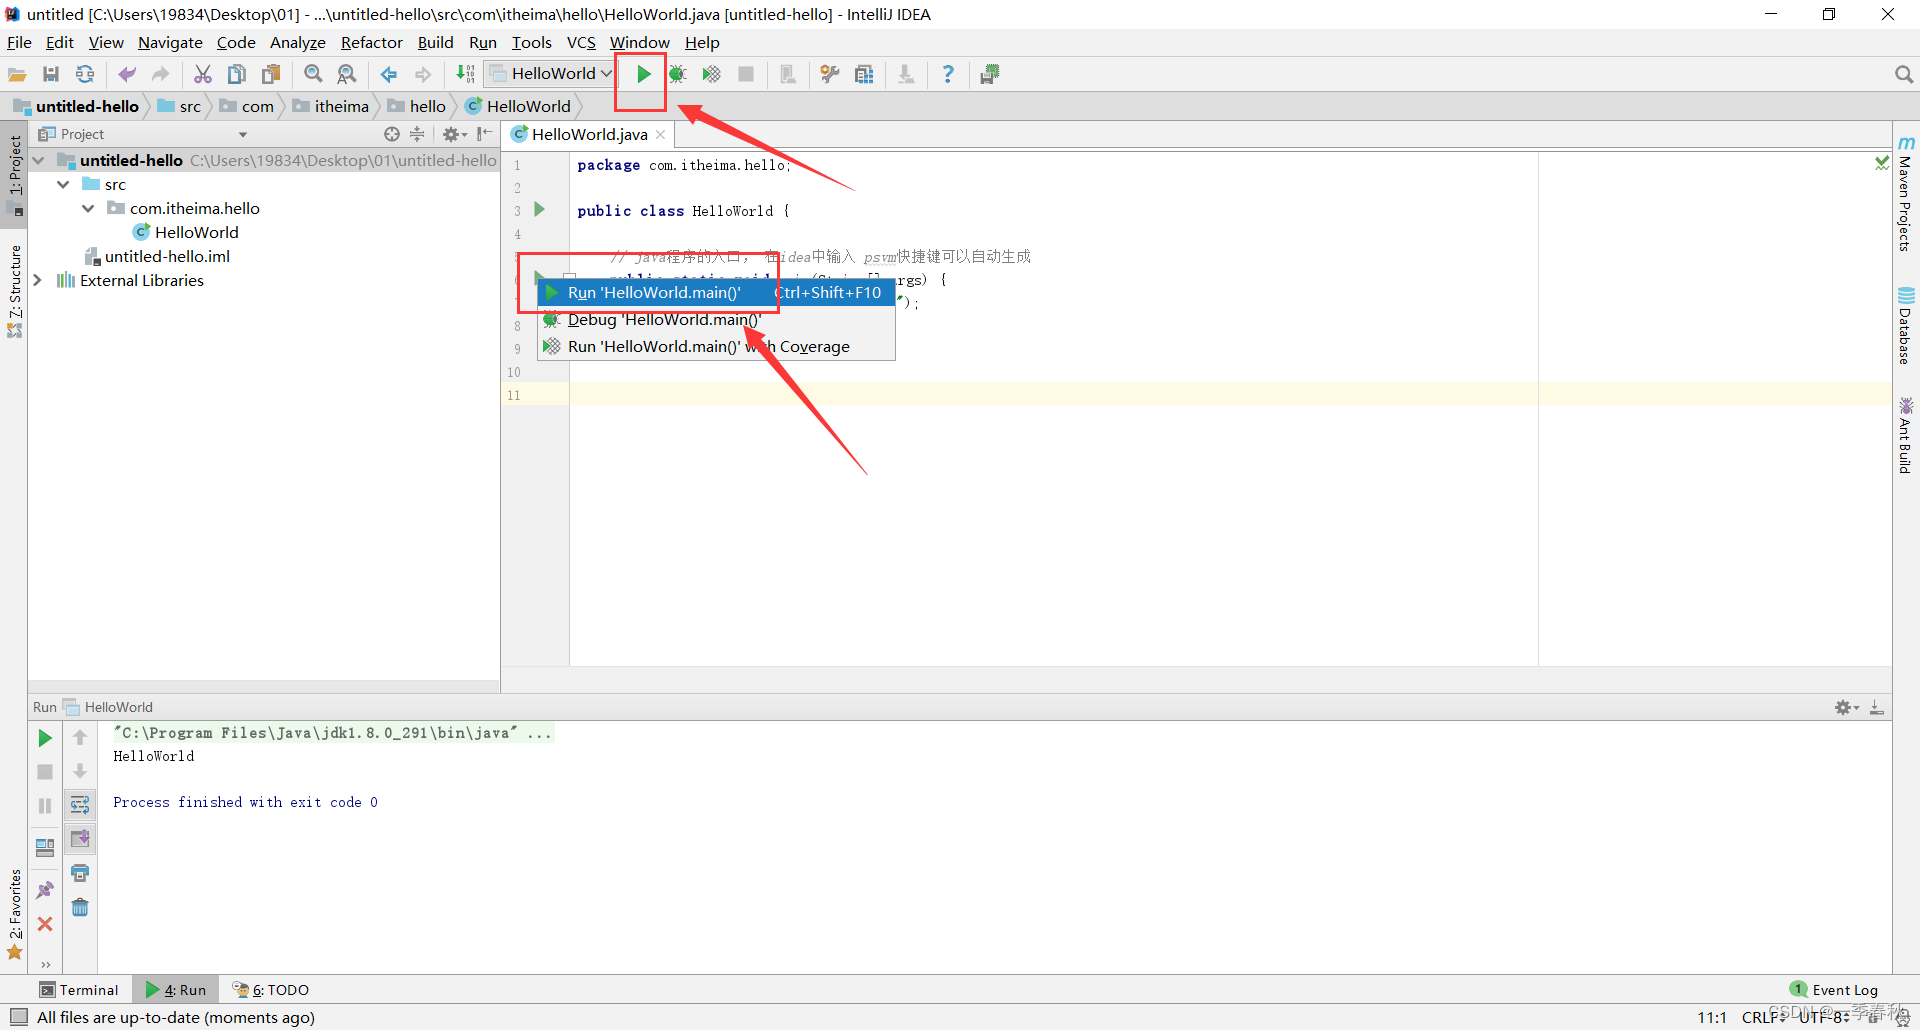
Task: Start debugging with the Debug bug icon
Action: pyautogui.click(x=678, y=73)
